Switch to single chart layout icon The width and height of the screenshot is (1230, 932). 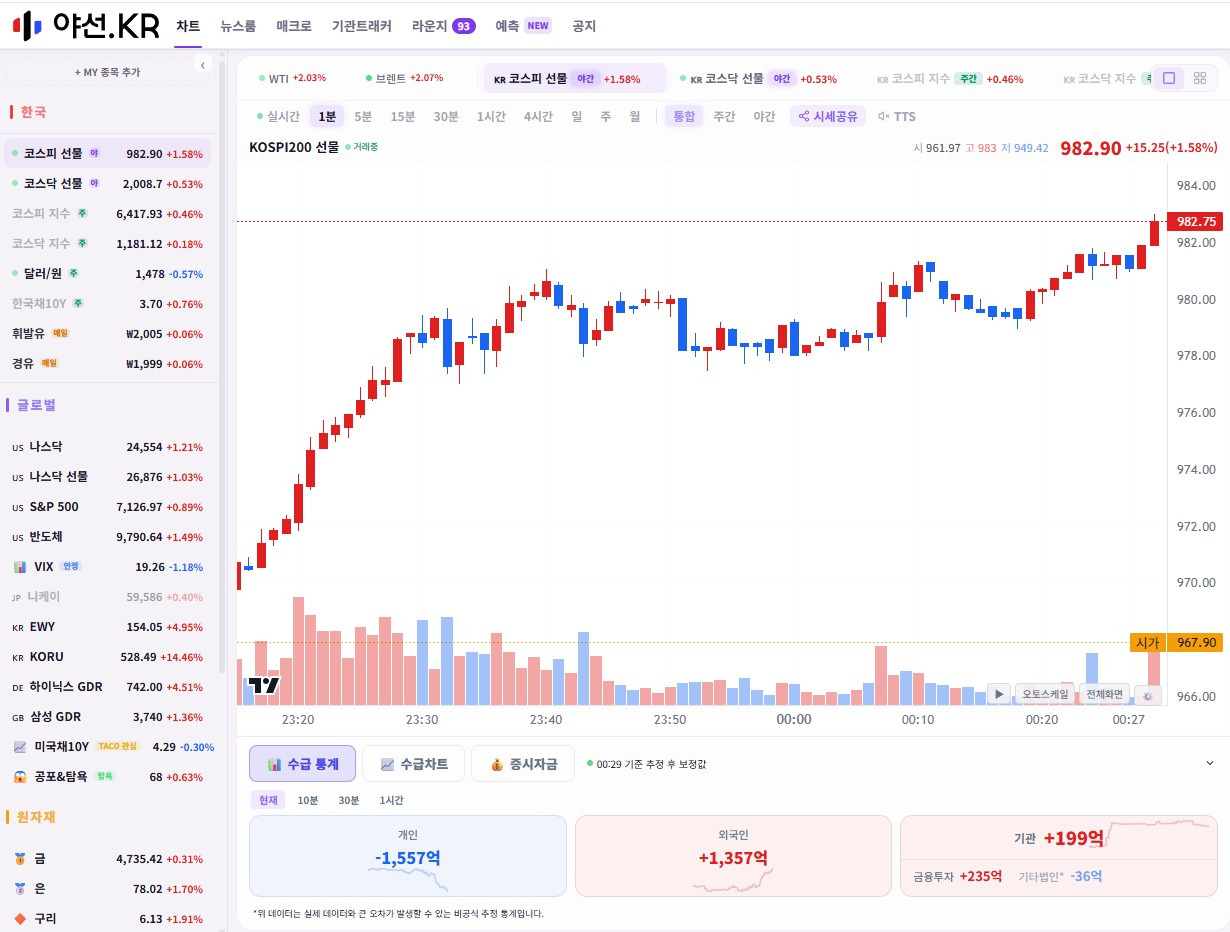click(1168, 78)
